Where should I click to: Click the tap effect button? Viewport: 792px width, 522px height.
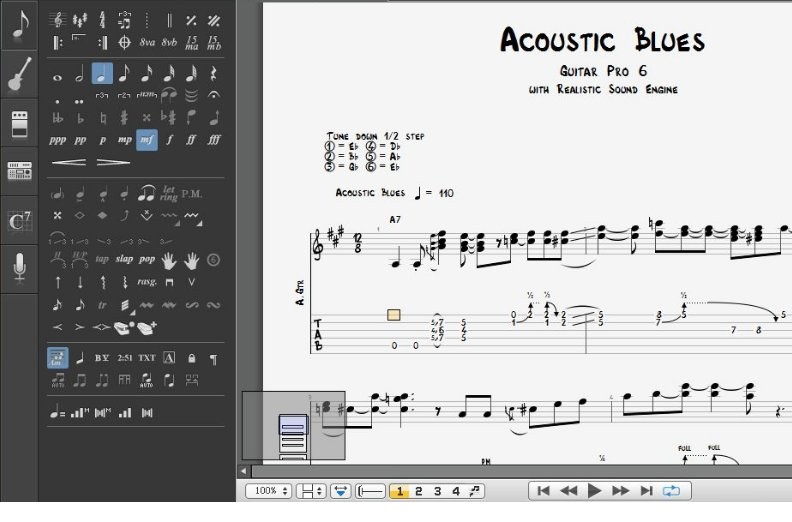coord(102,259)
